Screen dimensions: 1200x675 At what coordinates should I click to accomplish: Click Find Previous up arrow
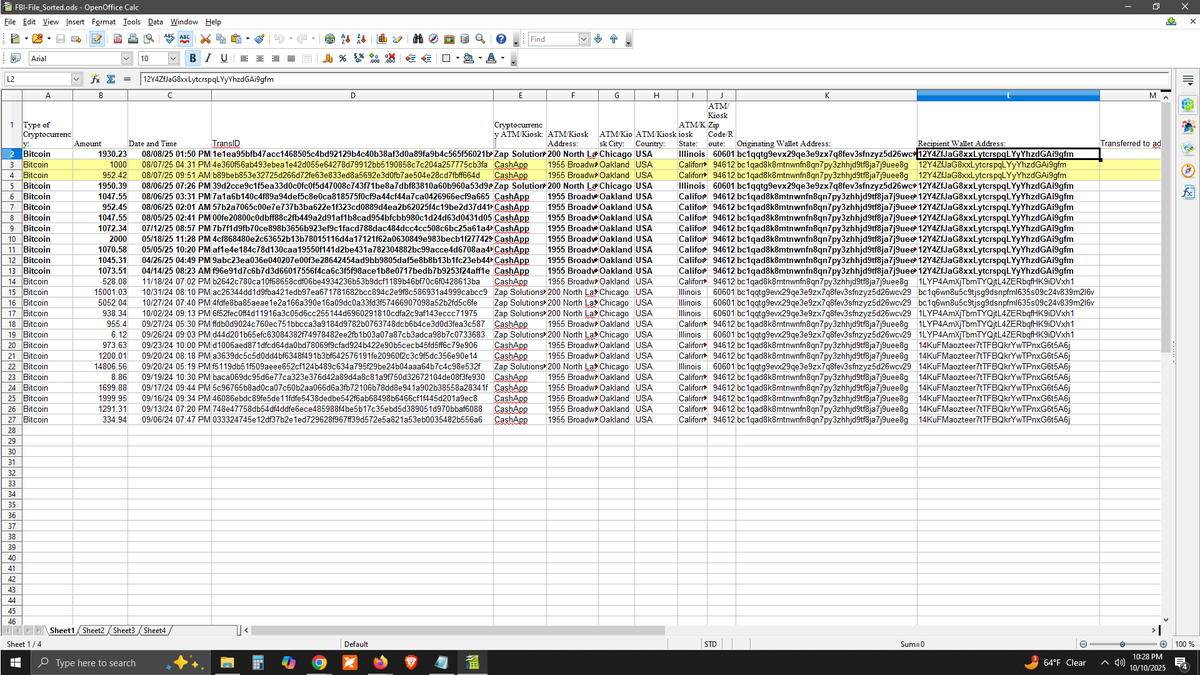click(x=614, y=39)
